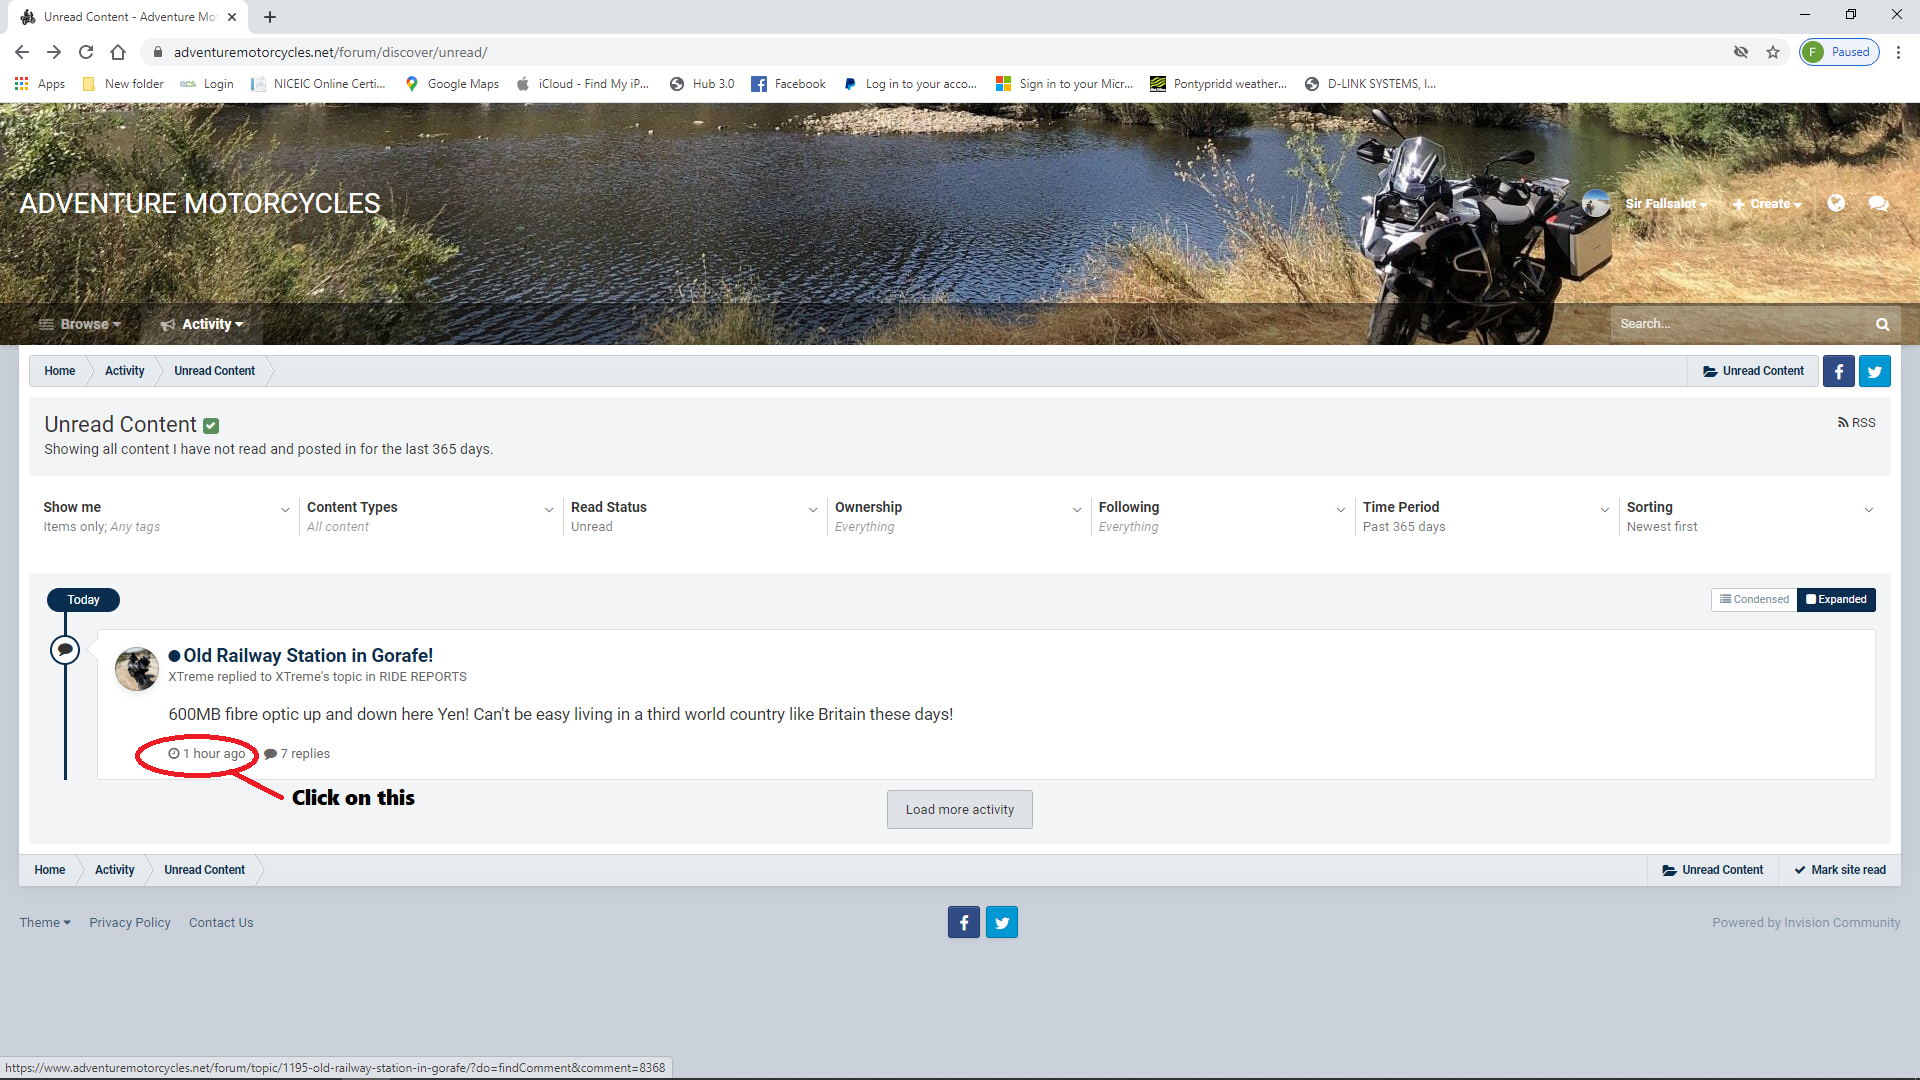
Task: Click Powered by Invision Community link
Action: (1806, 922)
